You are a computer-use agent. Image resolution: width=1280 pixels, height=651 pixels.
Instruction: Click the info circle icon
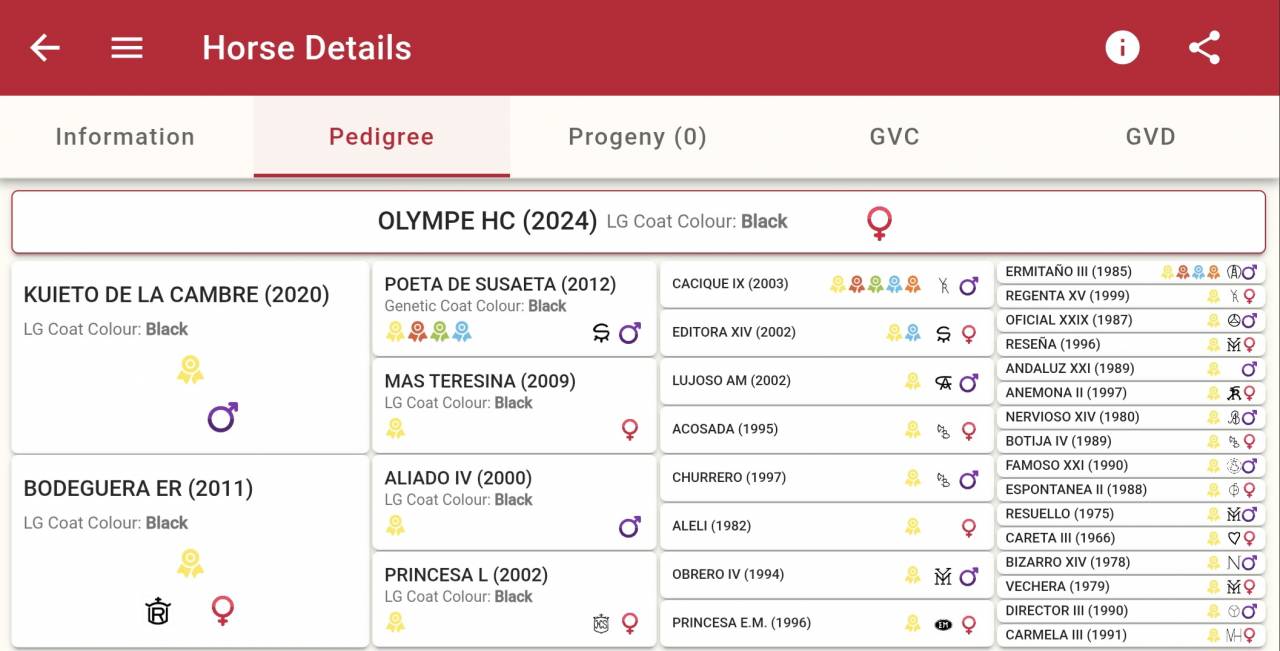(x=1122, y=48)
